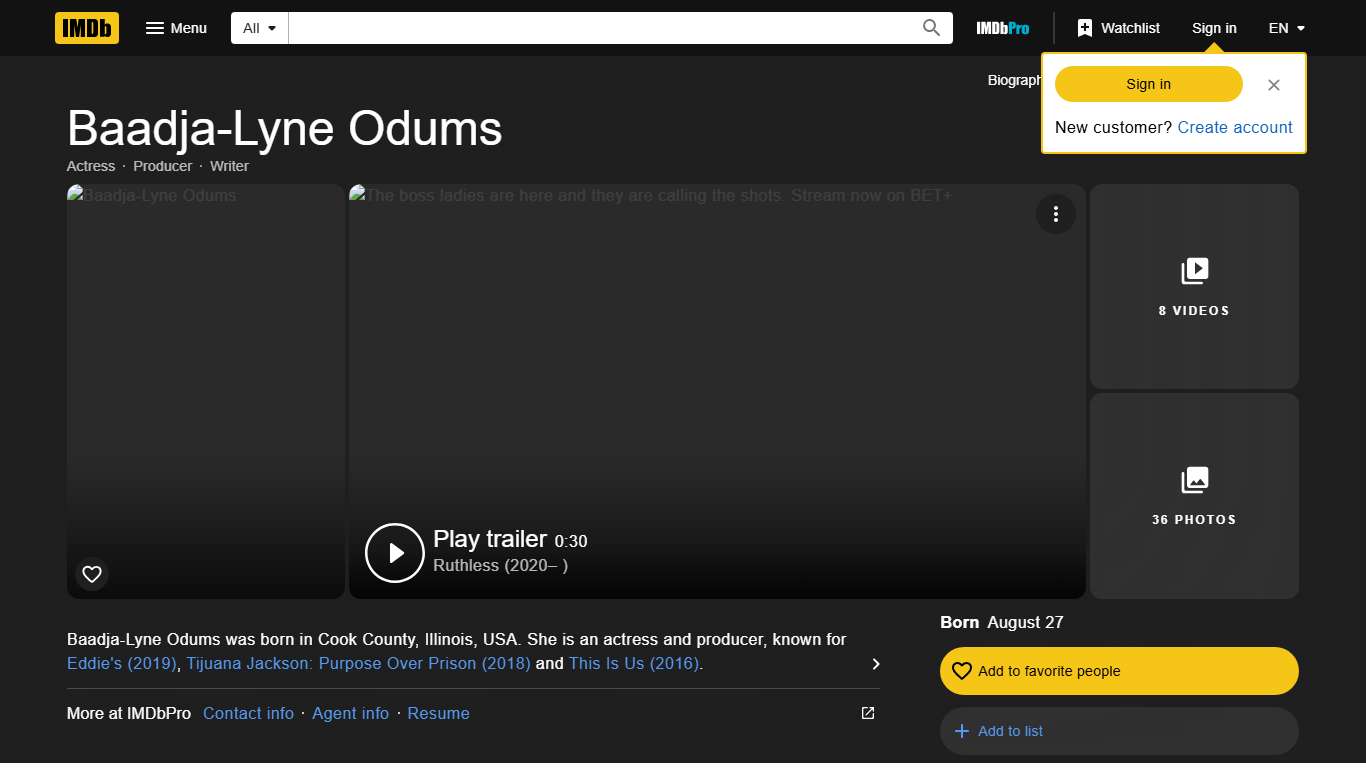Image resolution: width=1366 pixels, height=768 pixels.
Task: Open the Watchlist via bookmark icon
Action: 1085,27
